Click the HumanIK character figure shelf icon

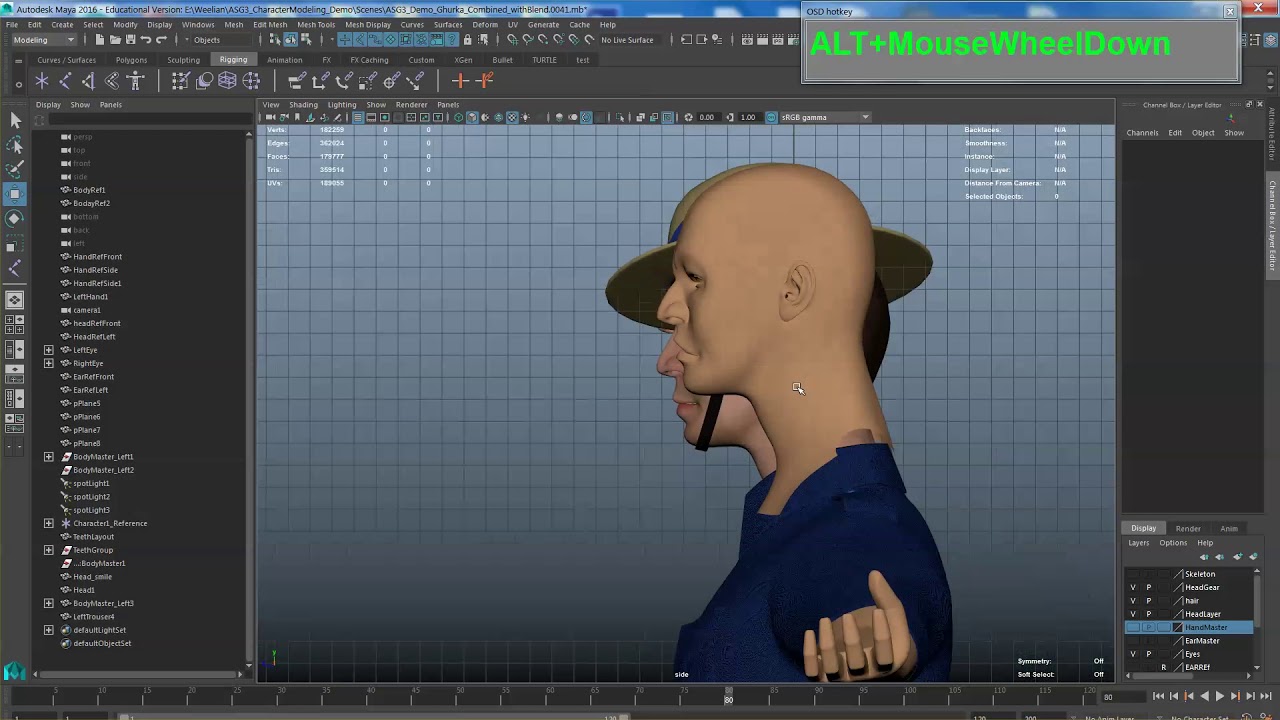[136, 81]
